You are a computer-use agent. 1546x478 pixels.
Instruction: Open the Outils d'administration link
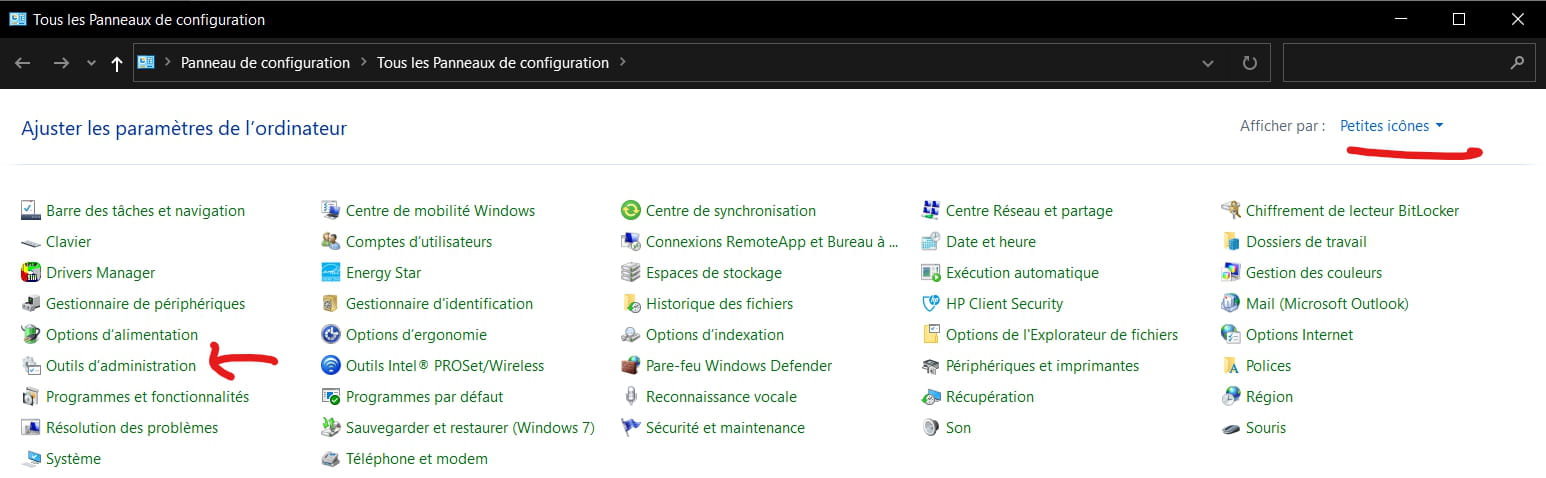(121, 366)
